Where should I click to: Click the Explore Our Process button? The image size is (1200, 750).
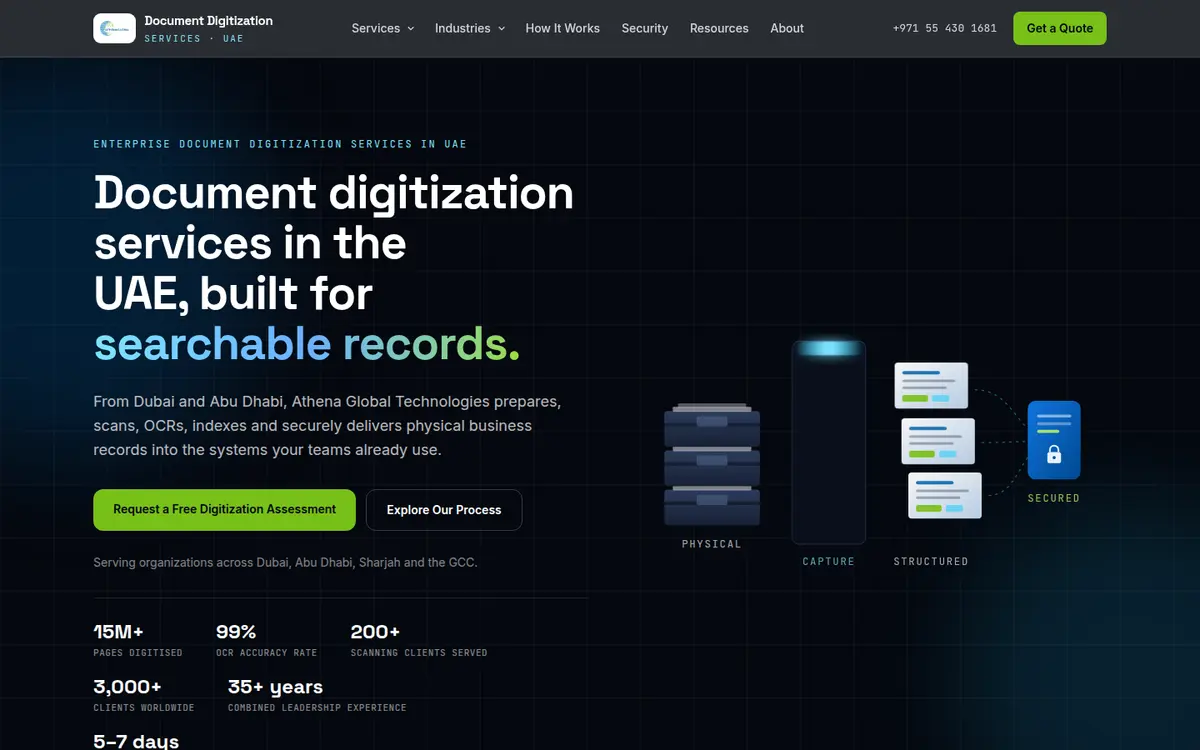pos(444,510)
